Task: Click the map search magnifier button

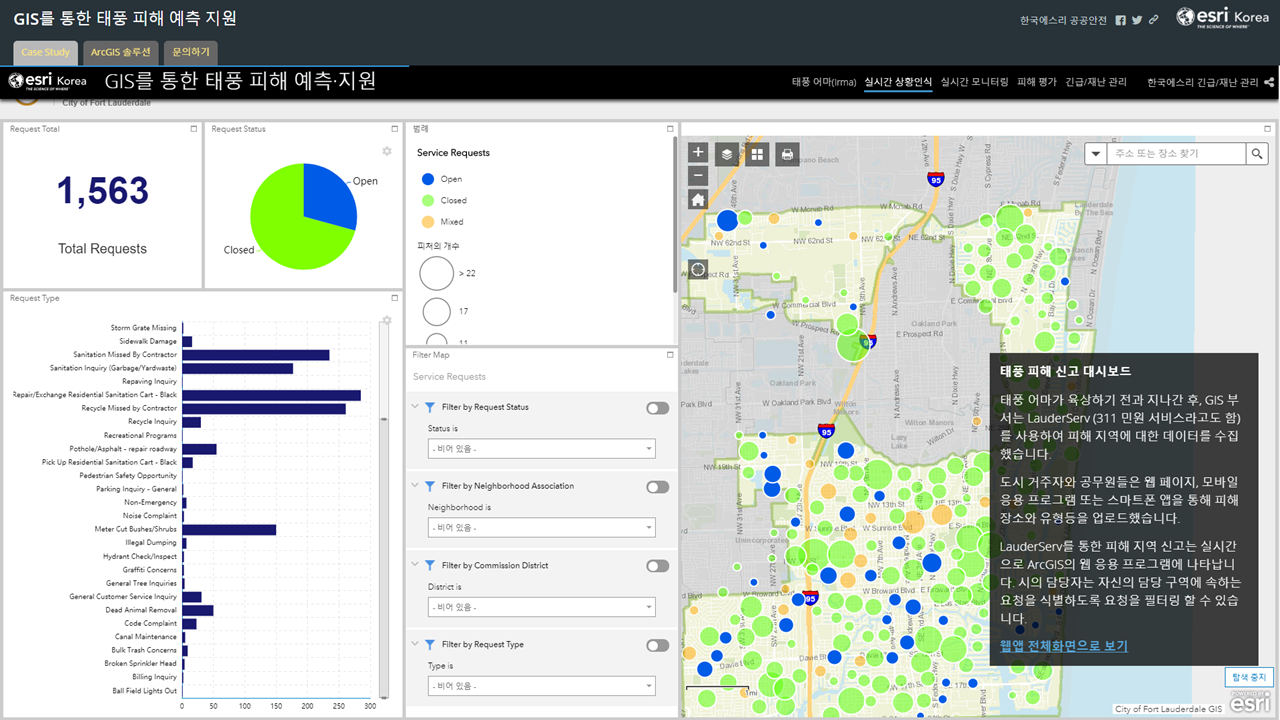Action: coord(1257,154)
